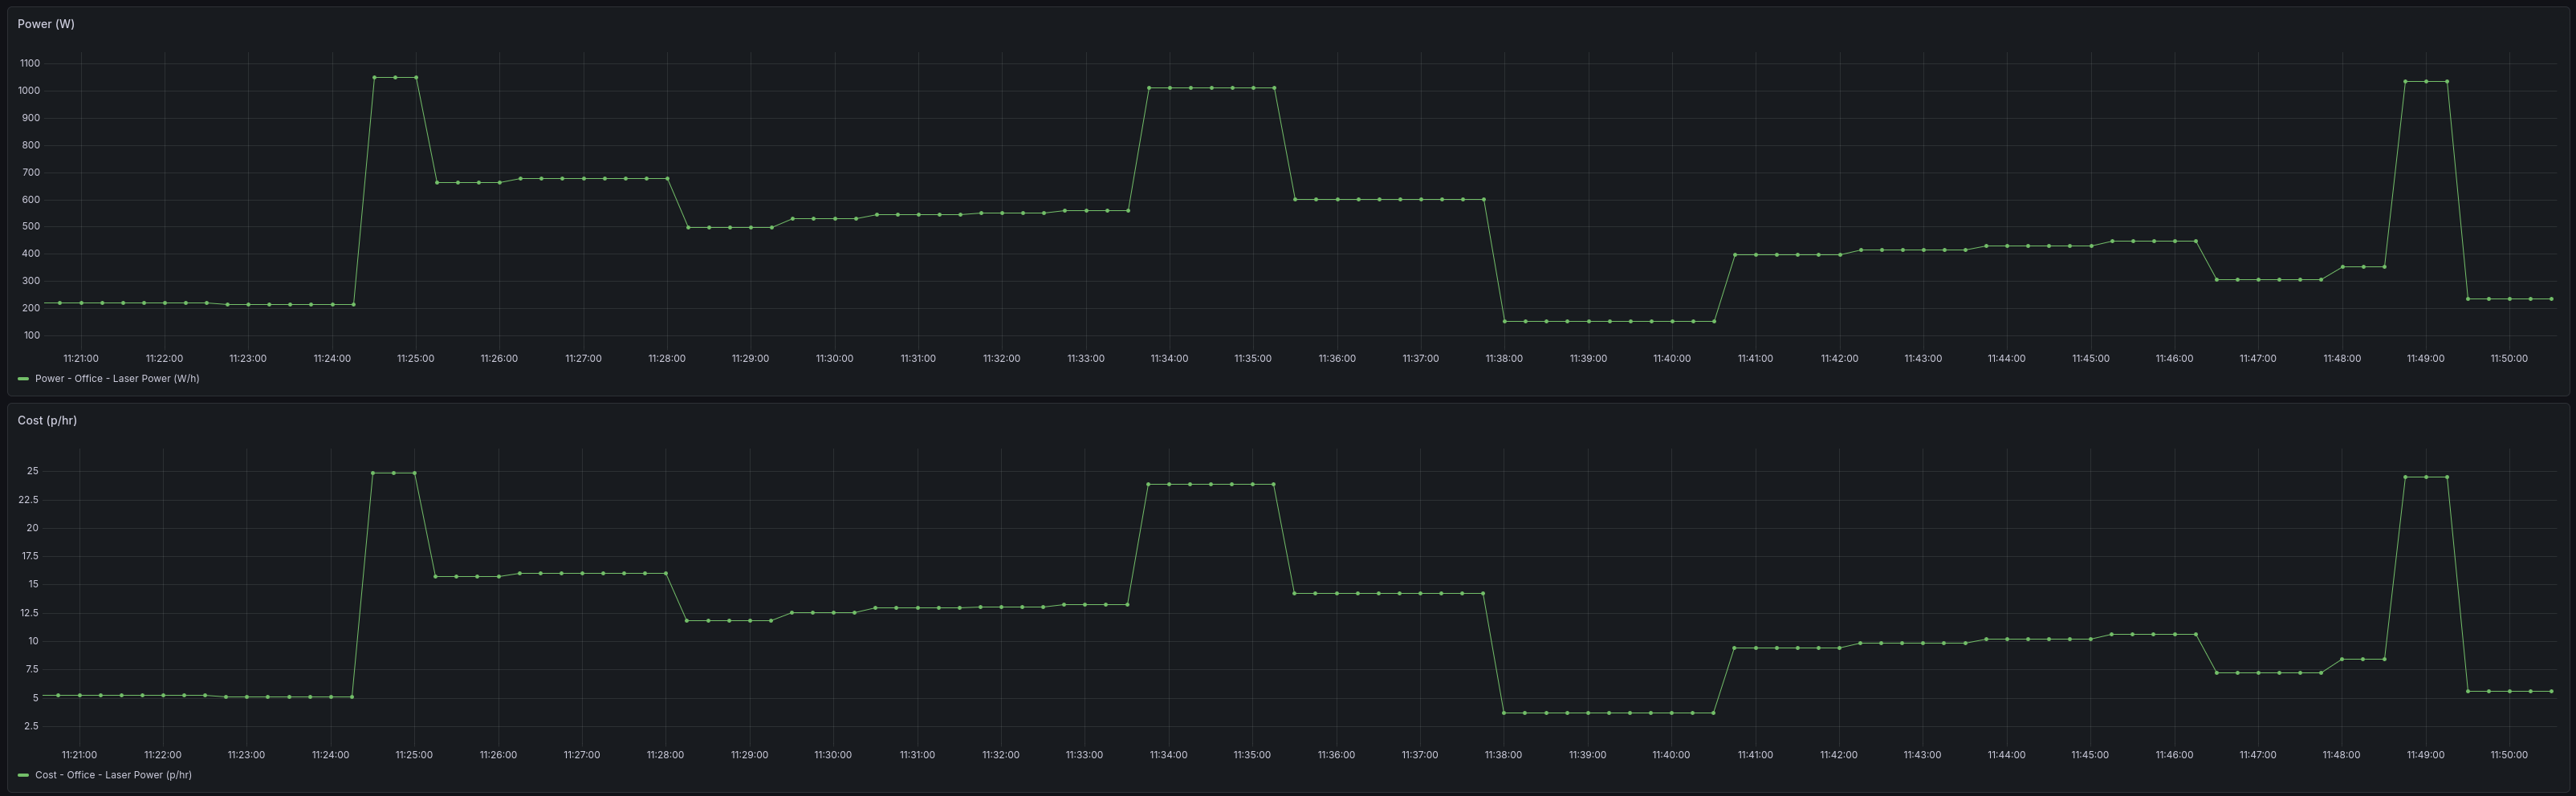This screenshot has height=796, width=2576.
Task: Click the 11:43:00 time label in the Cost panel
Action: click(x=1922, y=755)
